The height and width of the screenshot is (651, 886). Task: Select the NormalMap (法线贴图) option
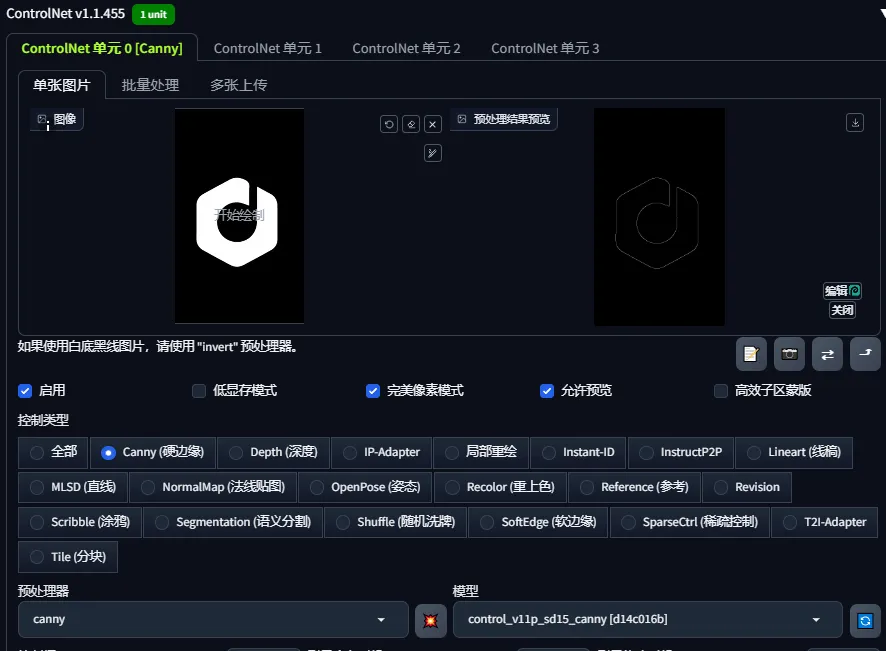[x=213, y=487]
